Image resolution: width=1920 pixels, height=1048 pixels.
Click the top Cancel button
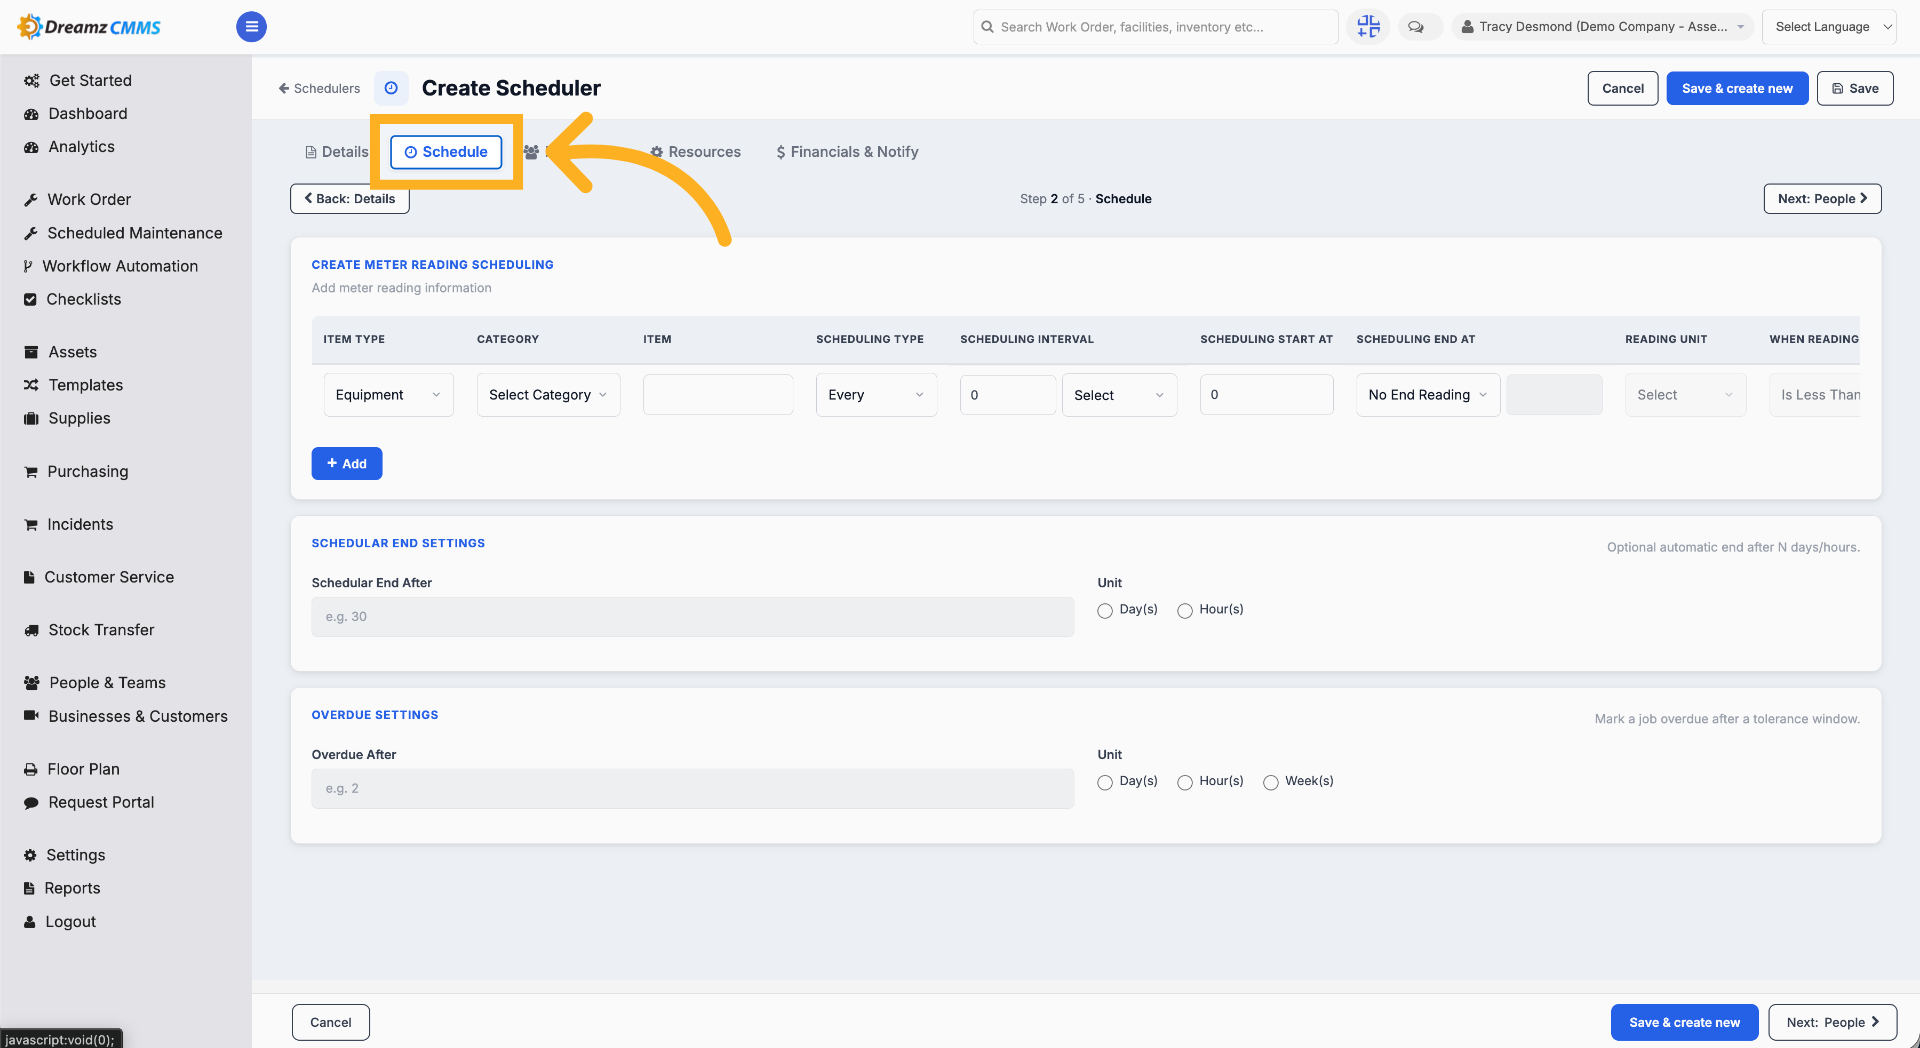[1623, 88]
